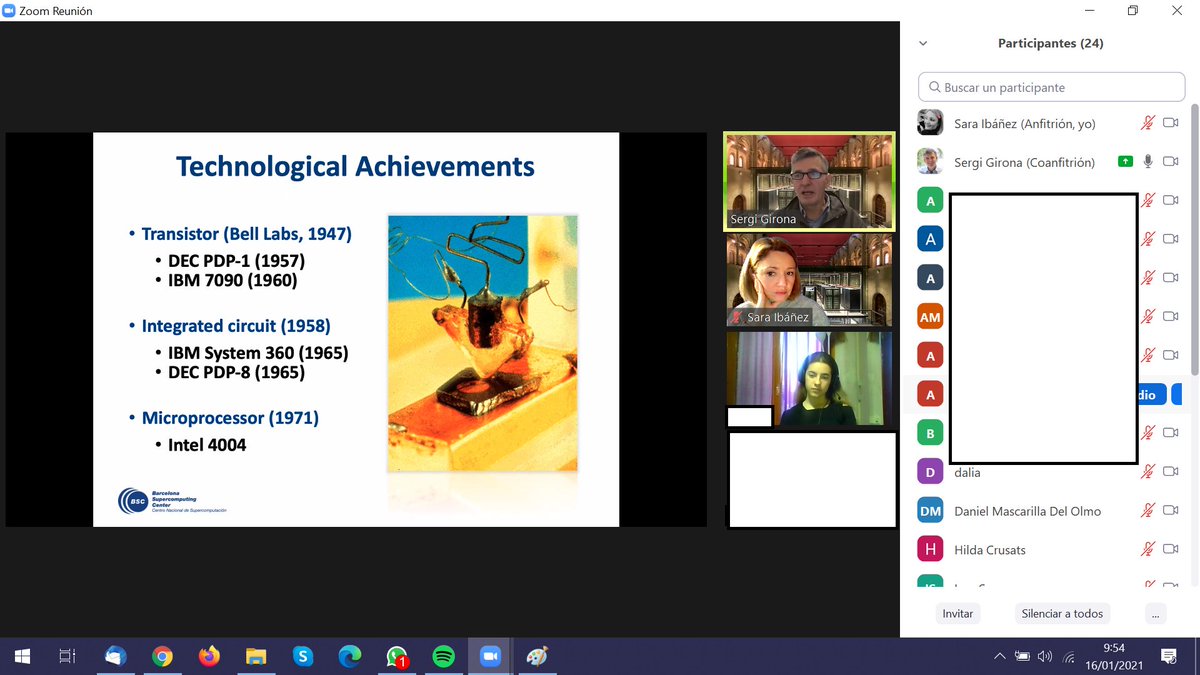Click muted microphone icon in the AM avatar row
This screenshot has height=675, width=1200.
click(1148, 317)
